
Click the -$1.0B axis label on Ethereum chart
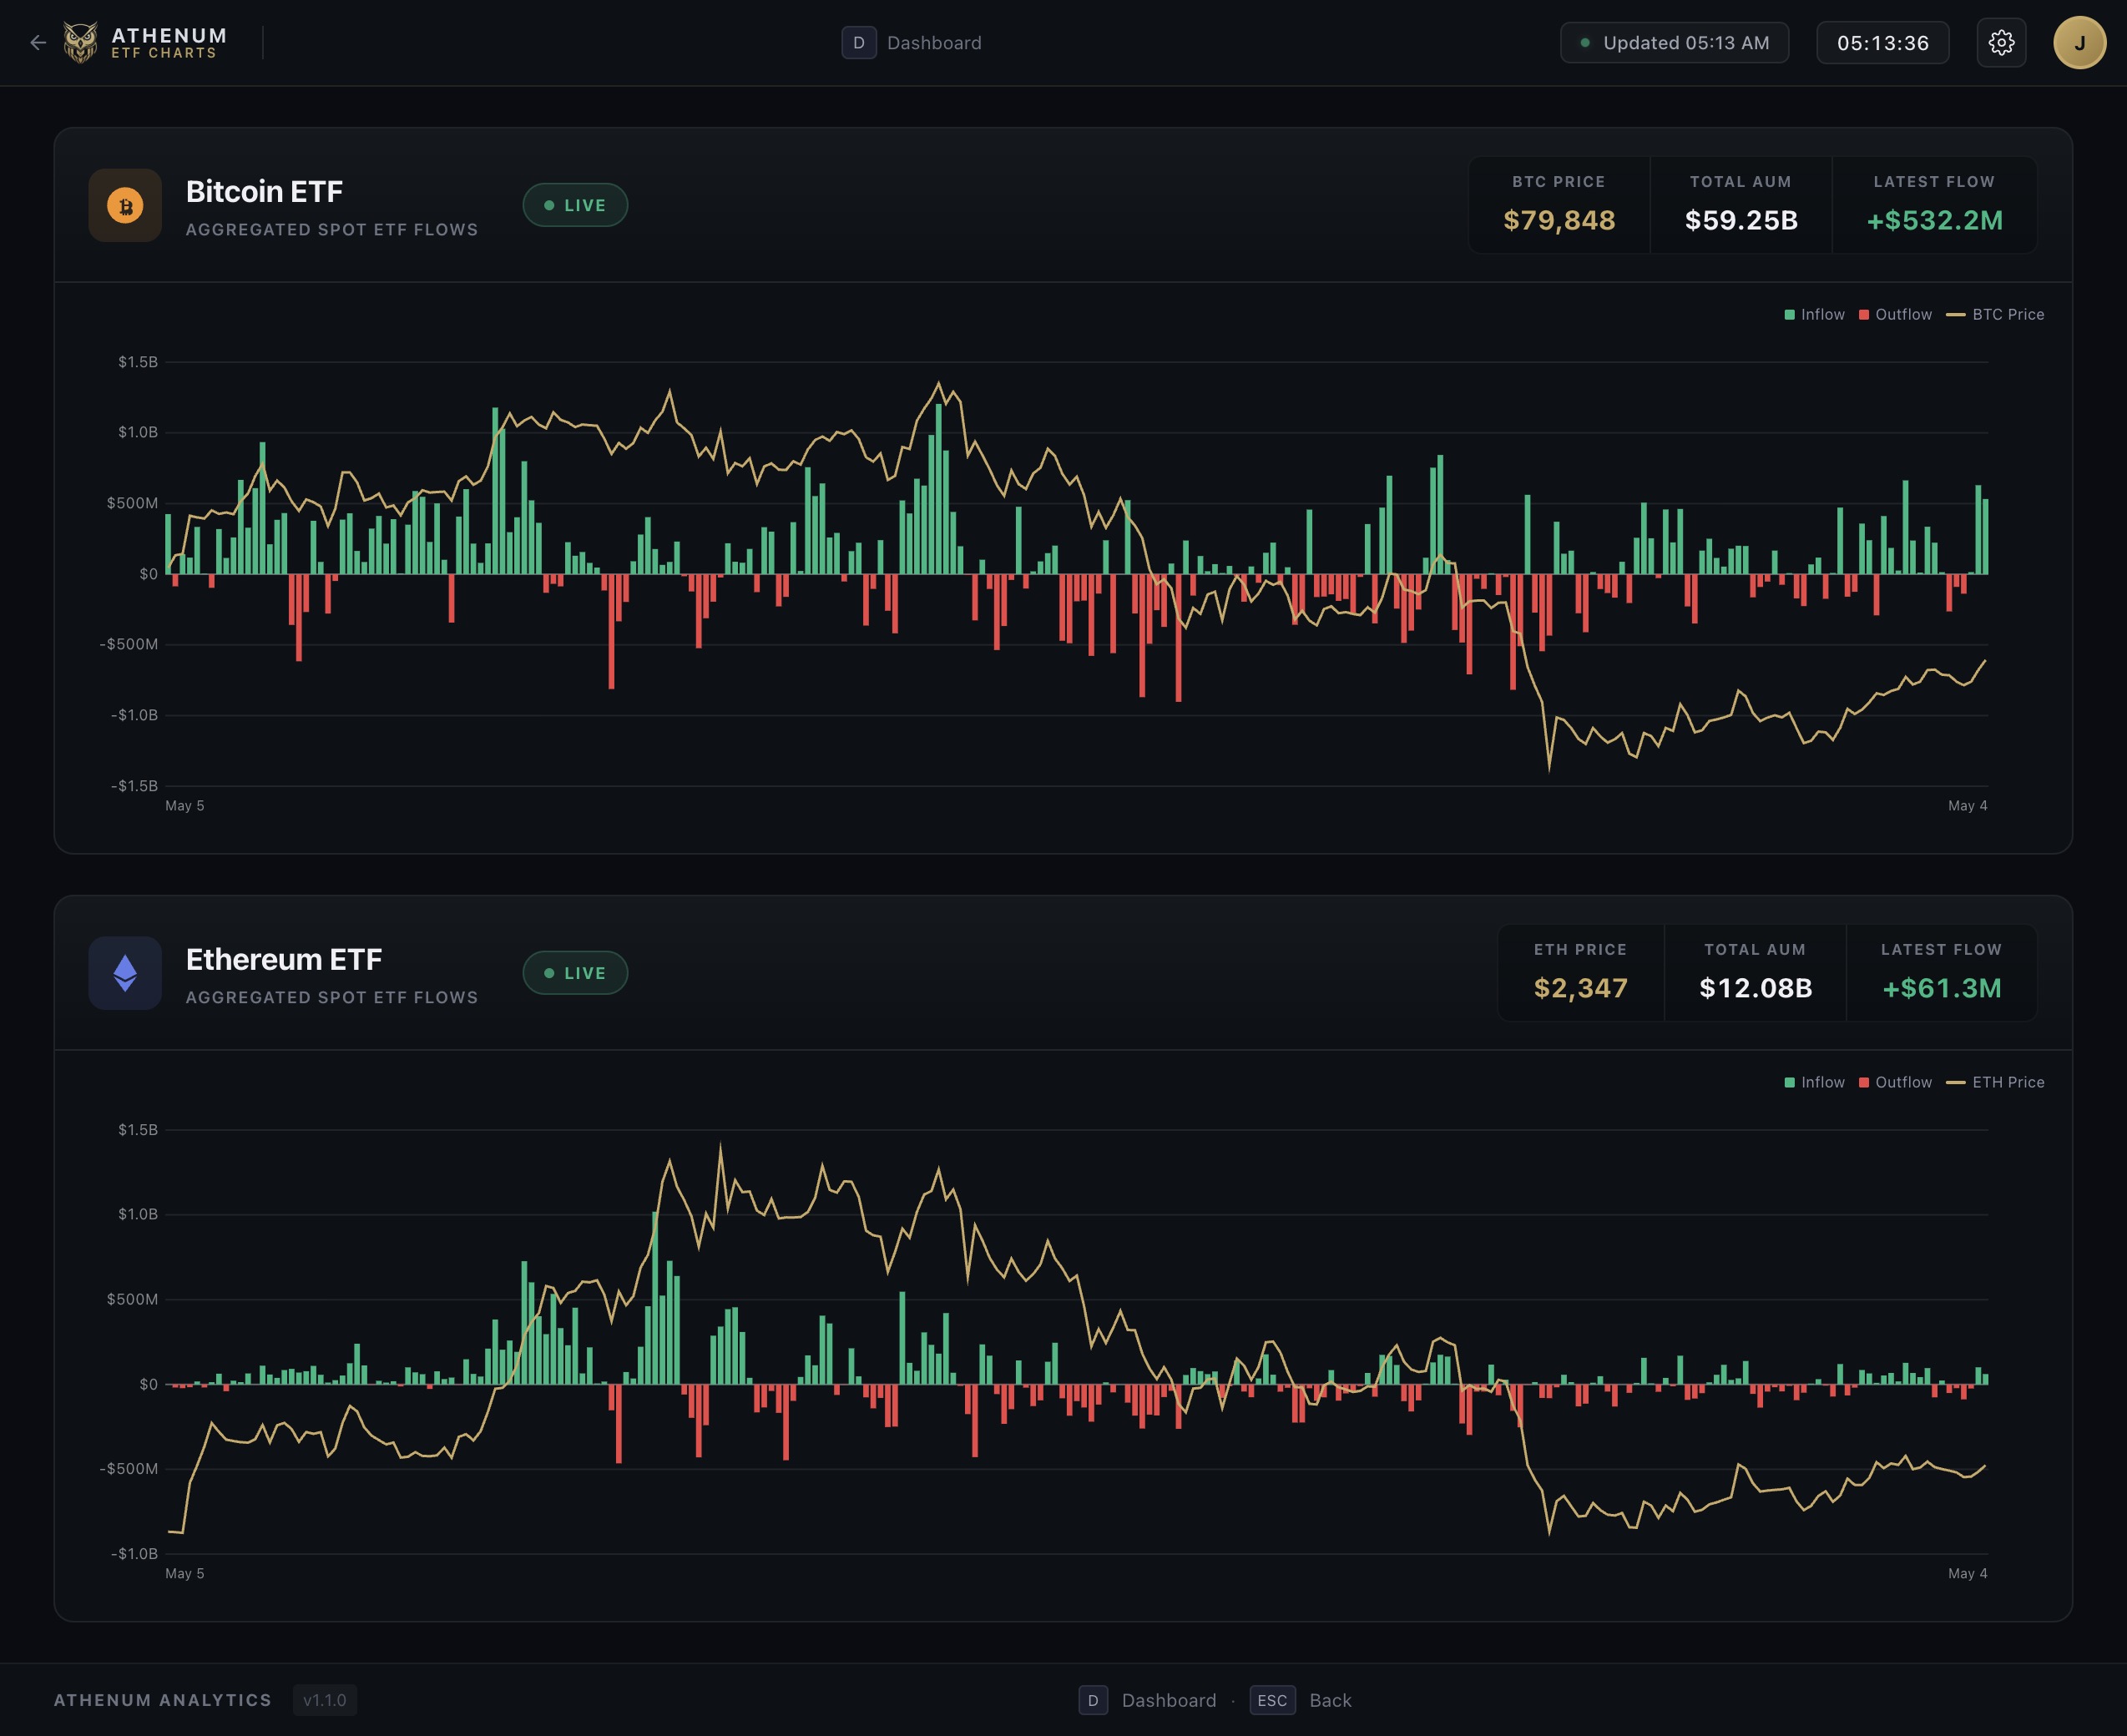pyautogui.click(x=134, y=1554)
